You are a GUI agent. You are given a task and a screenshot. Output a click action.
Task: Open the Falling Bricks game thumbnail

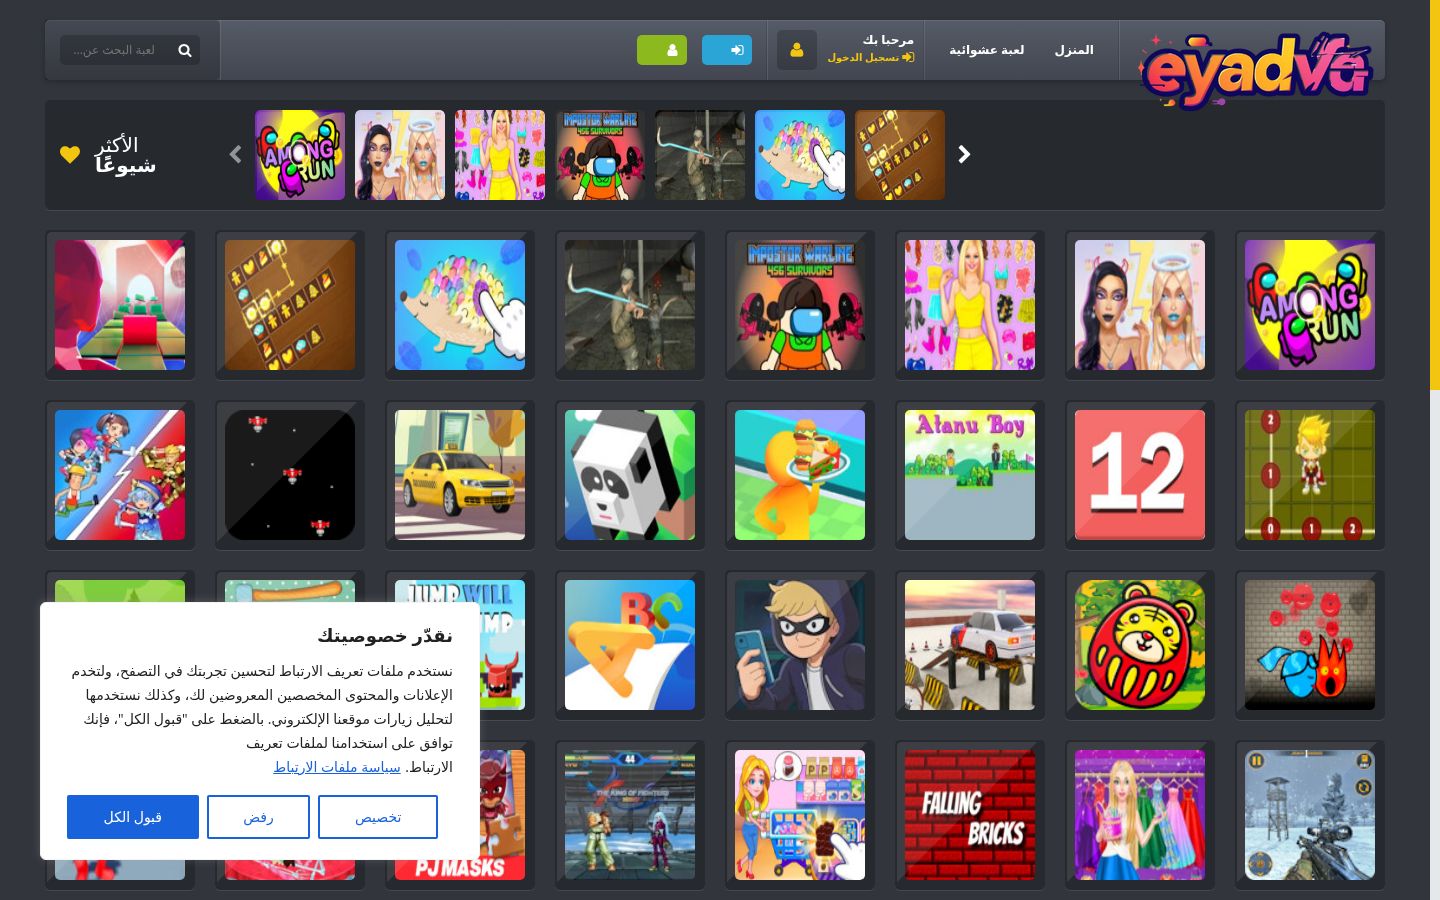[970, 815]
